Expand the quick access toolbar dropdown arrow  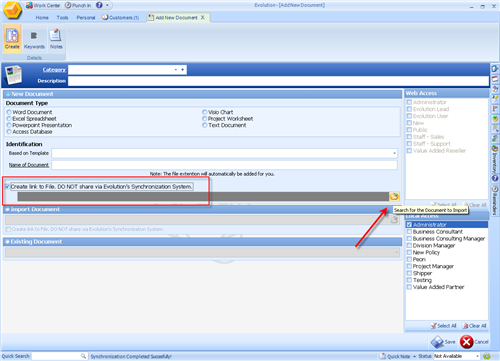click(x=107, y=5)
